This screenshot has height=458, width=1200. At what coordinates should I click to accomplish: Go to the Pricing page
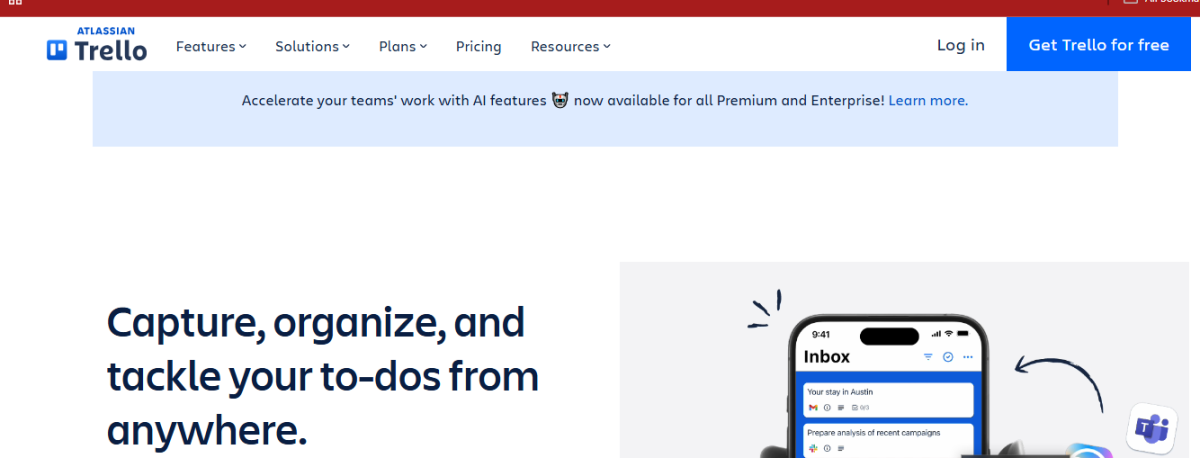479,46
